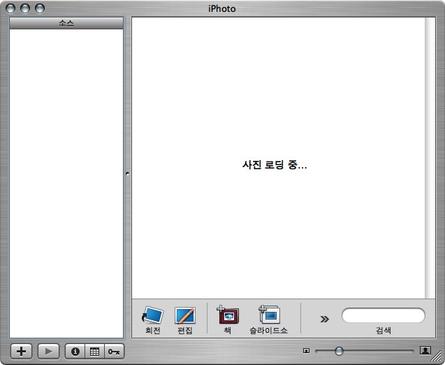Click the photo area vertical scrollbar
The height and width of the screenshot is (365, 445).
pyautogui.click(x=430, y=158)
